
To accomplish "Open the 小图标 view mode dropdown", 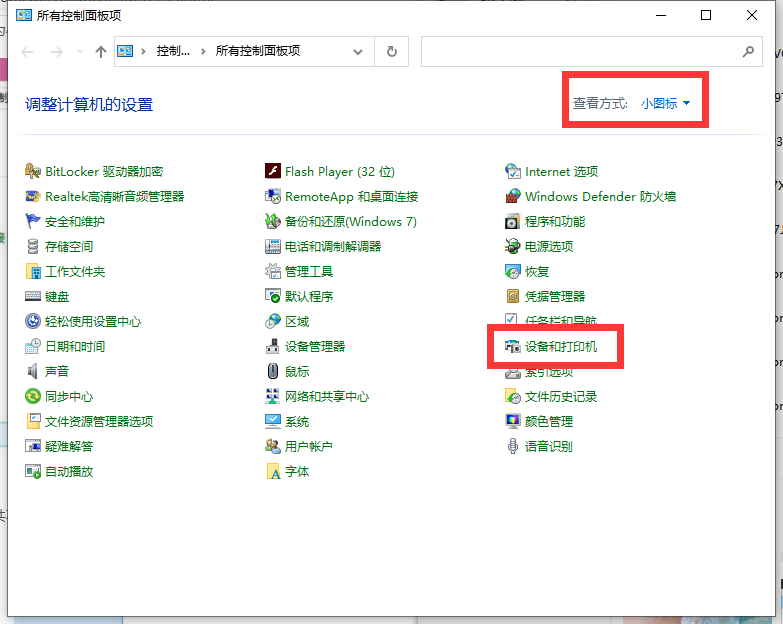I will (665, 103).
